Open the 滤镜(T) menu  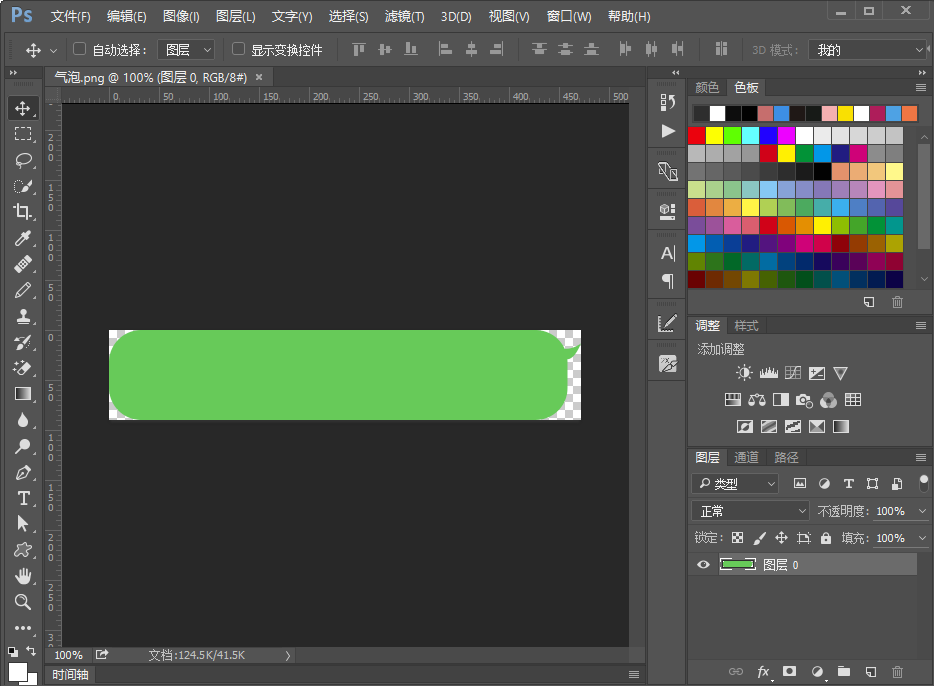coord(404,17)
